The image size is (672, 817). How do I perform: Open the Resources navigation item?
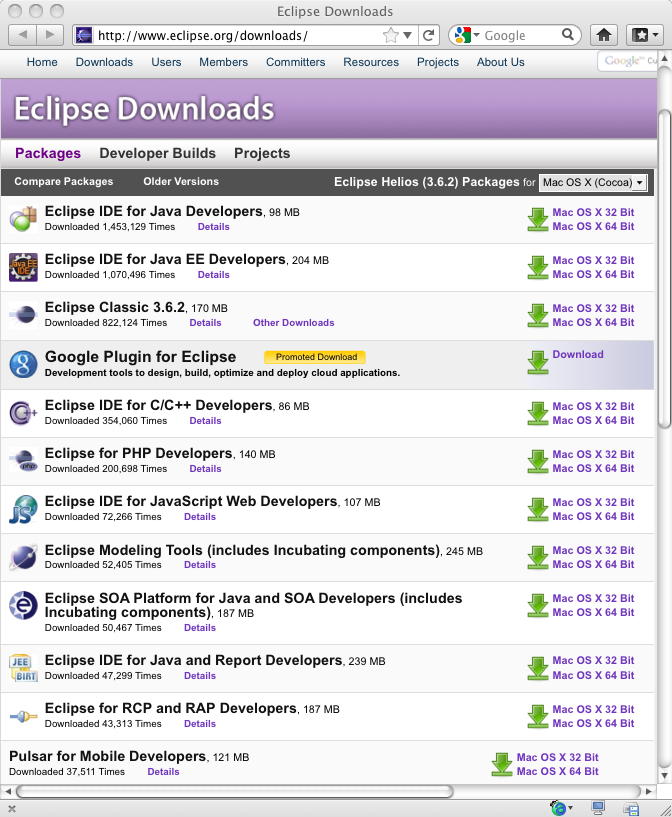pyautogui.click(x=371, y=62)
